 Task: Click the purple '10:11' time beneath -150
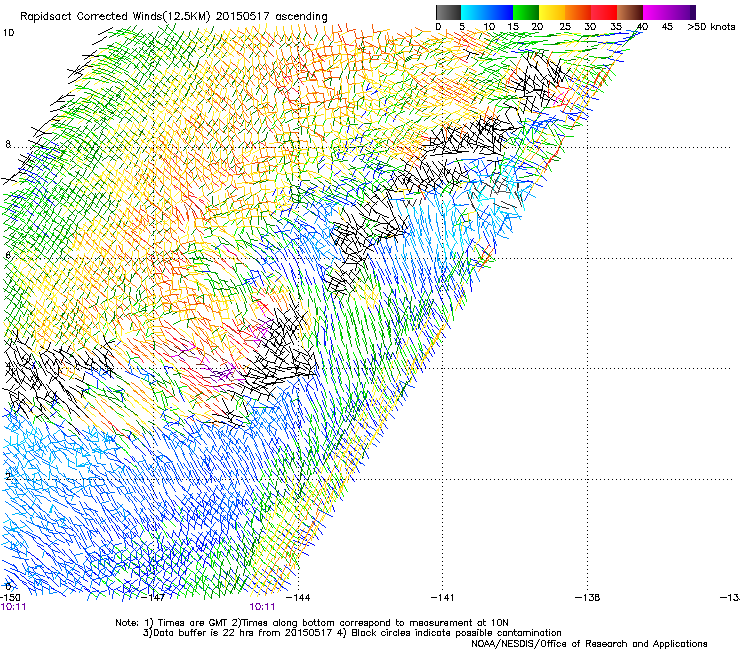pos(13,607)
